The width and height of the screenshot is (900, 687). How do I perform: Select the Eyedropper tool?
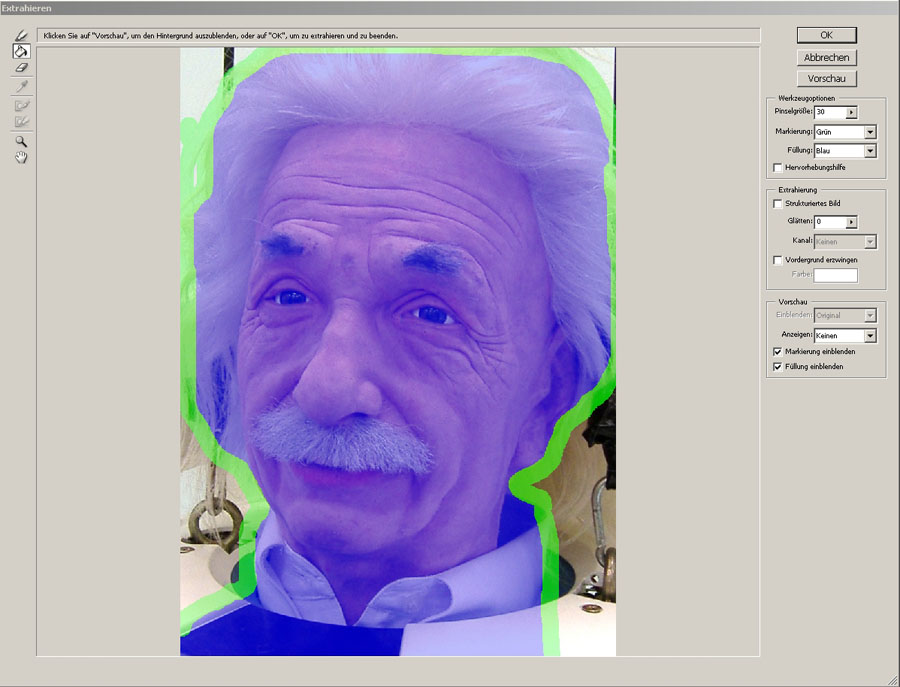click(x=20, y=86)
